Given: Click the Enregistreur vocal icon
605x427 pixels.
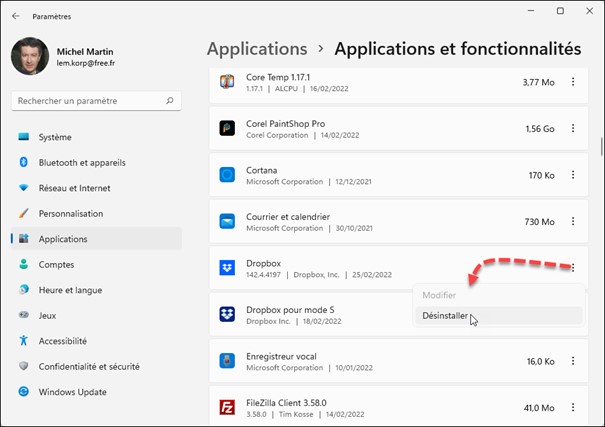Looking at the screenshot, I should [x=227, y=360].
